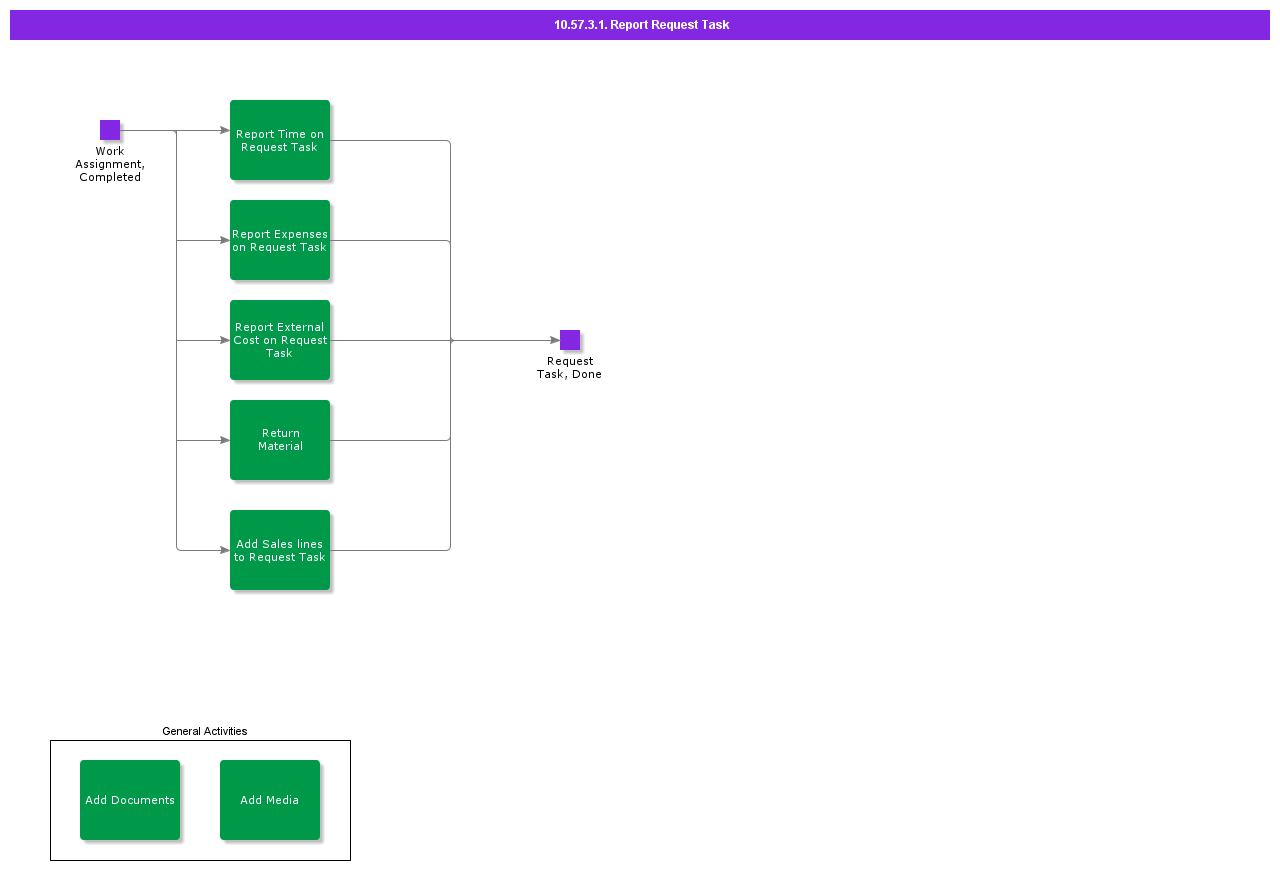Click the Request Task, Done text label
The image size is (1280, 870).
(569, 368)
